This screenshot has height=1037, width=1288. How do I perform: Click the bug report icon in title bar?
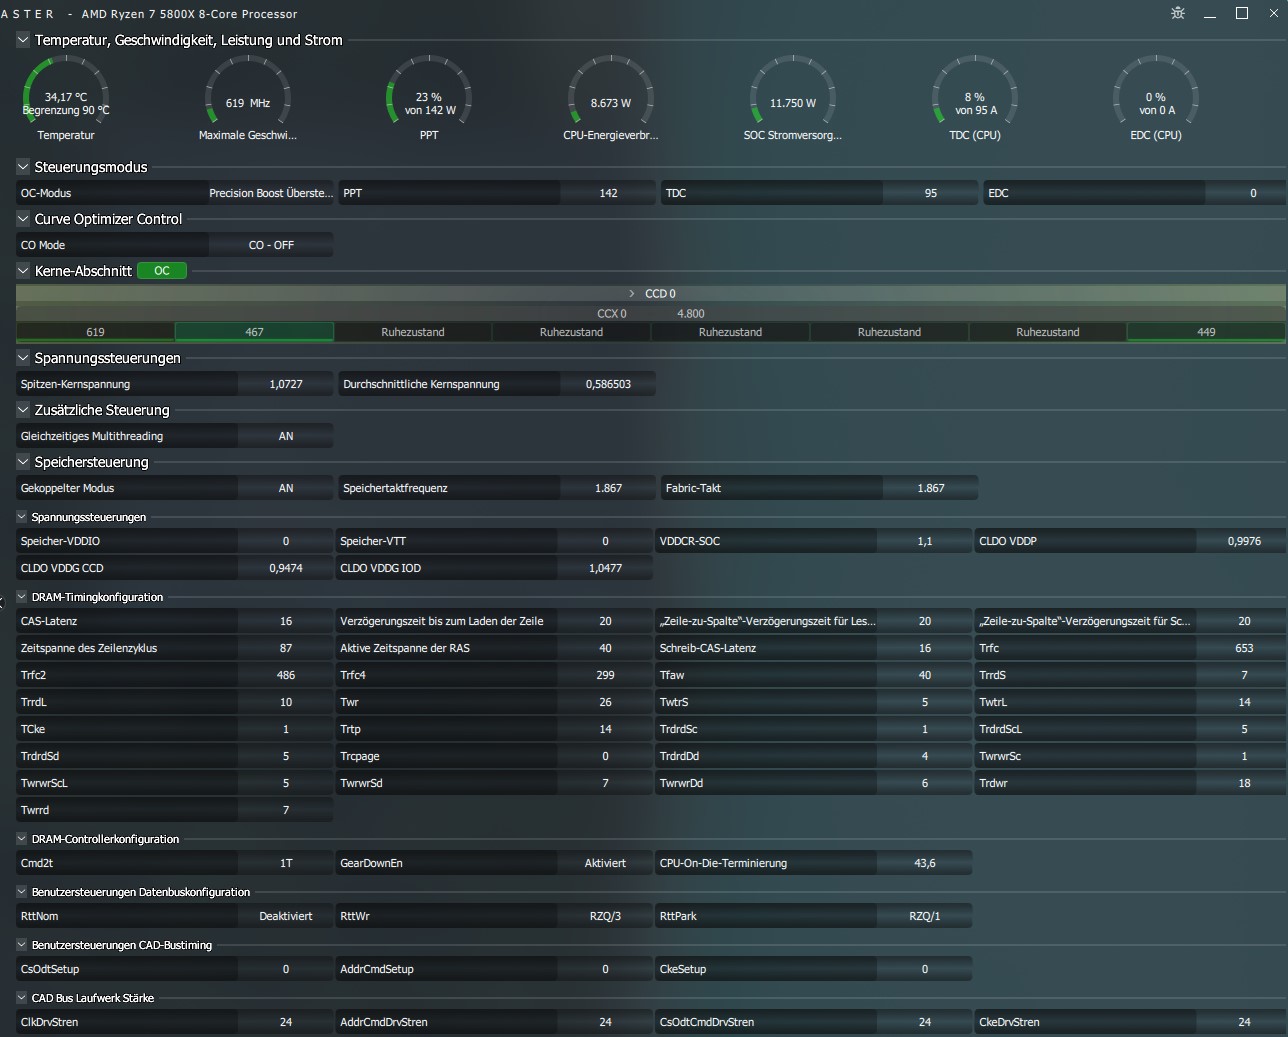(1178, 13)
